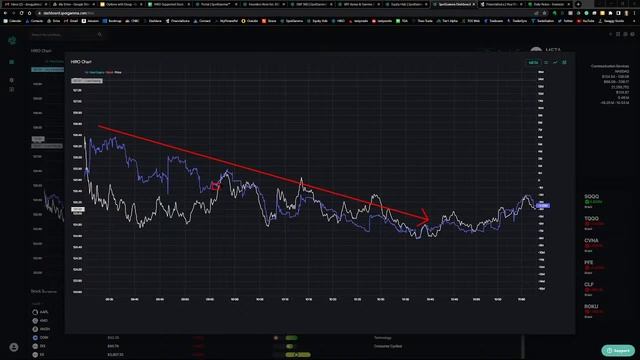This screenshot has height=360, width=640.
Task: Bookmark this page with the star icon
Action: [544, 13]
